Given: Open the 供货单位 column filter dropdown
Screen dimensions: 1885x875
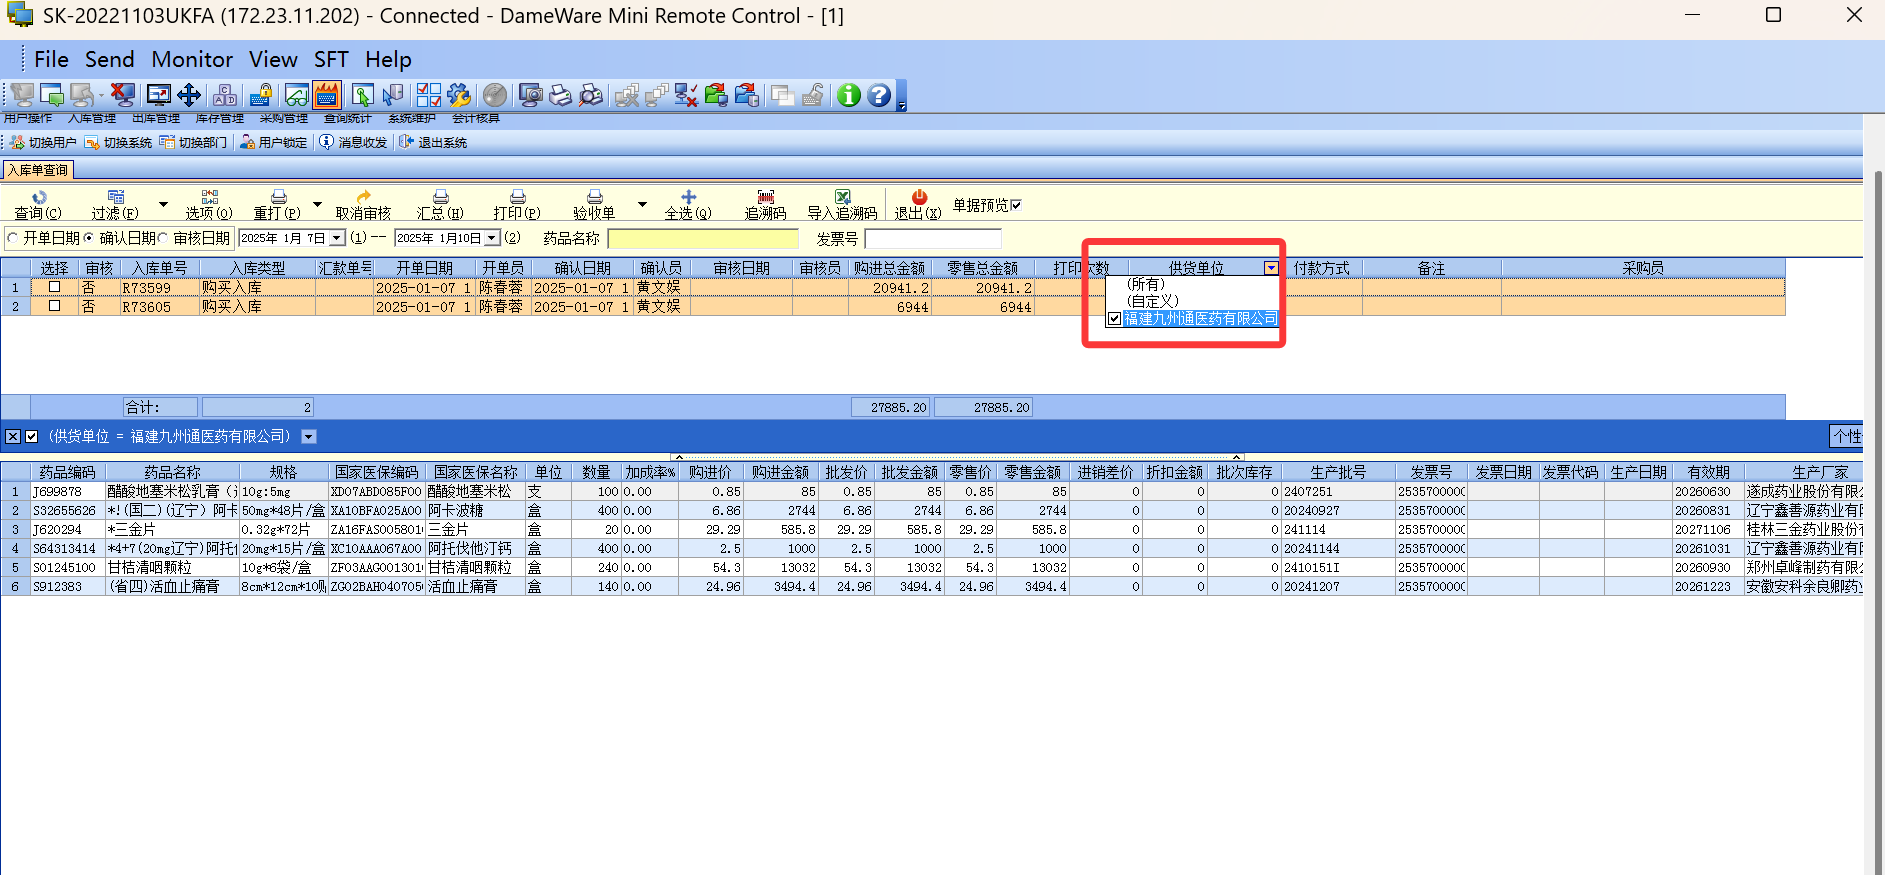Looking at the screenshot, I should [1270, 268].
